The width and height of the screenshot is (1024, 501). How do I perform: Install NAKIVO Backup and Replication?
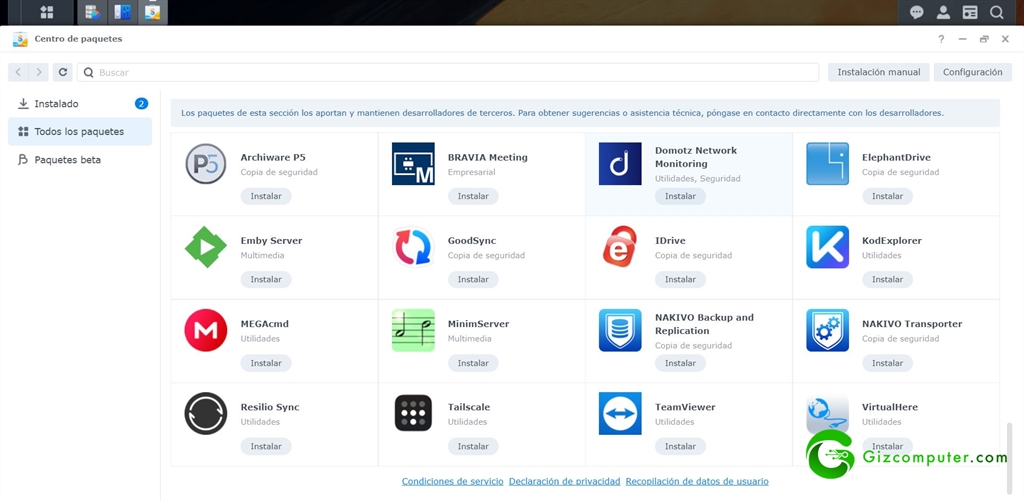[680, 363]
